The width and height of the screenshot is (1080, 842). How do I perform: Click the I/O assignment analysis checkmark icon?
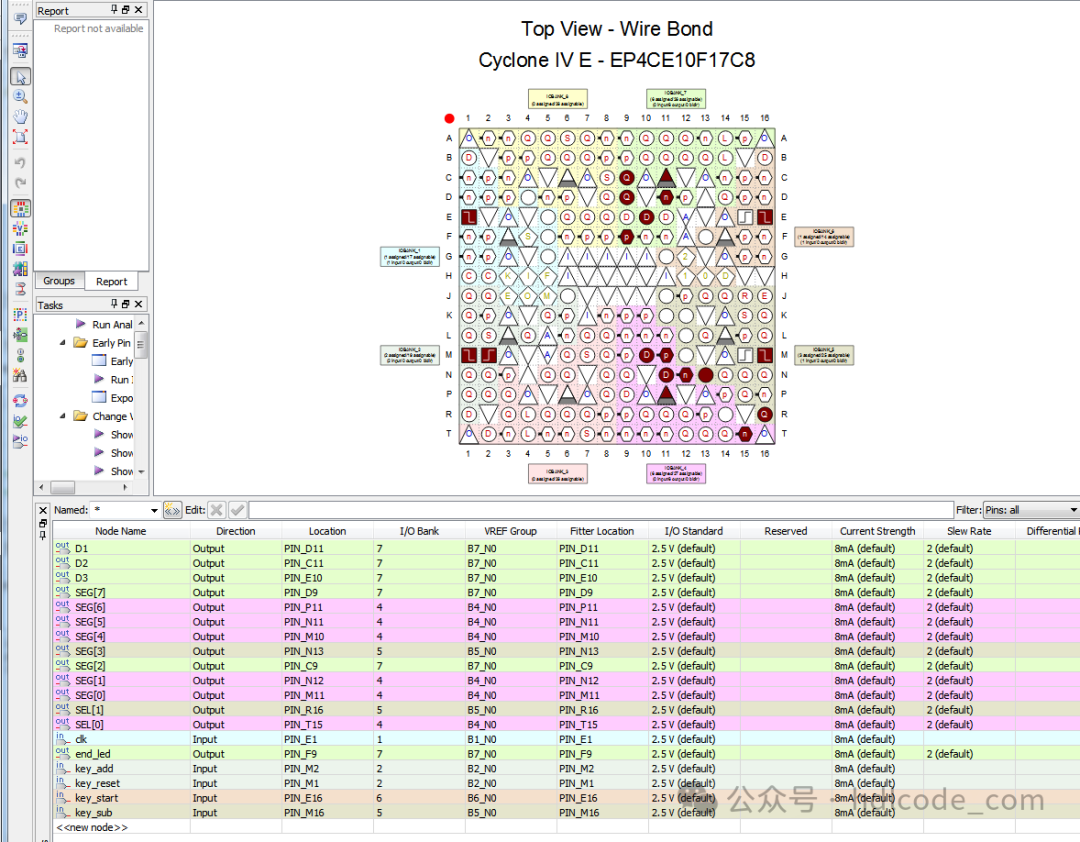[x=21, y=421]
